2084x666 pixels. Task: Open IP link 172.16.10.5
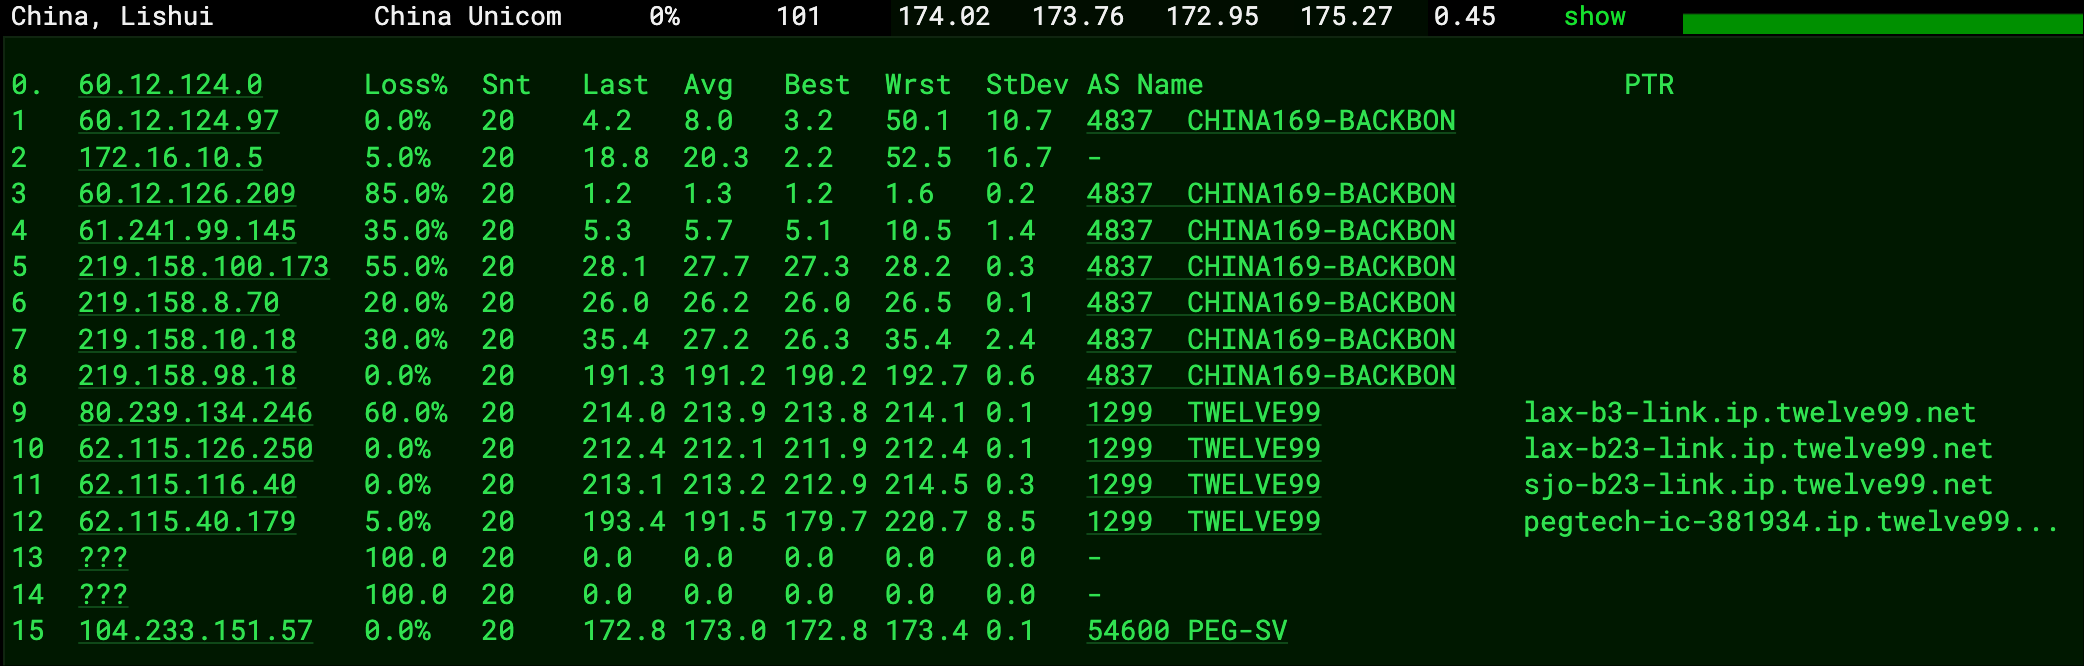(171, 158)
